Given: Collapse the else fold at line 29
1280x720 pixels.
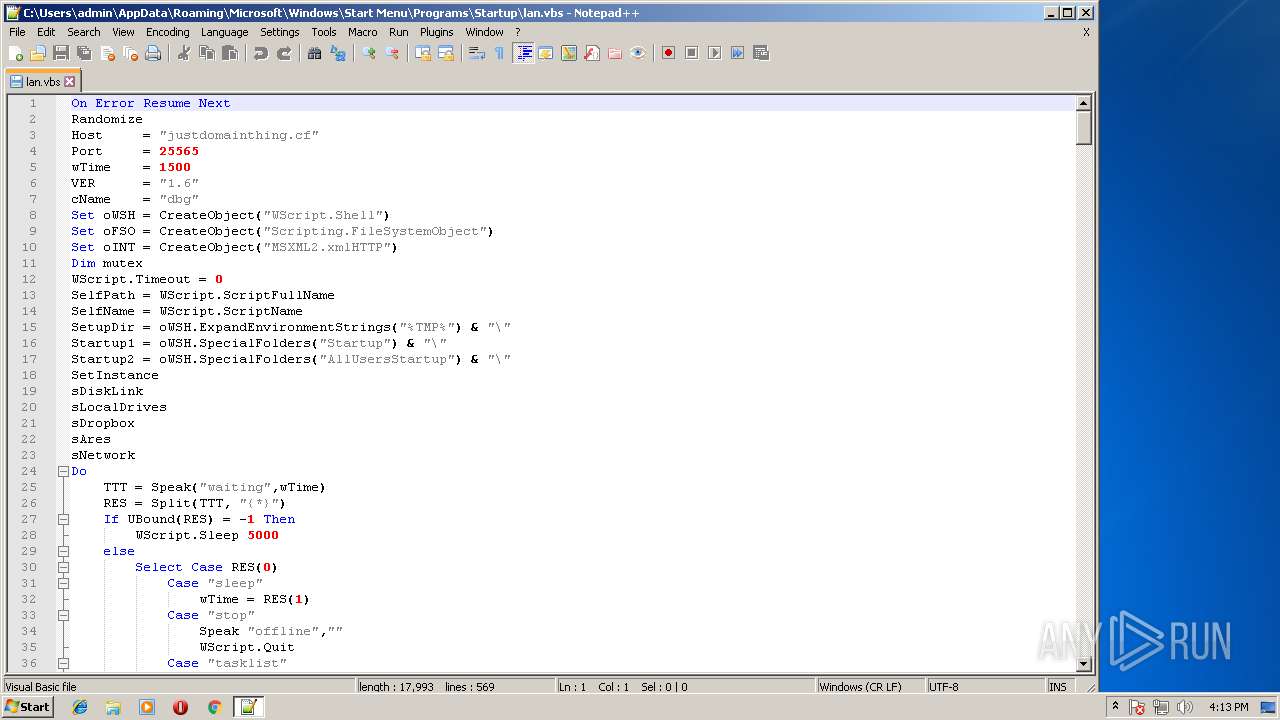Looking at the screenshot, I should [x=63, y=551].
